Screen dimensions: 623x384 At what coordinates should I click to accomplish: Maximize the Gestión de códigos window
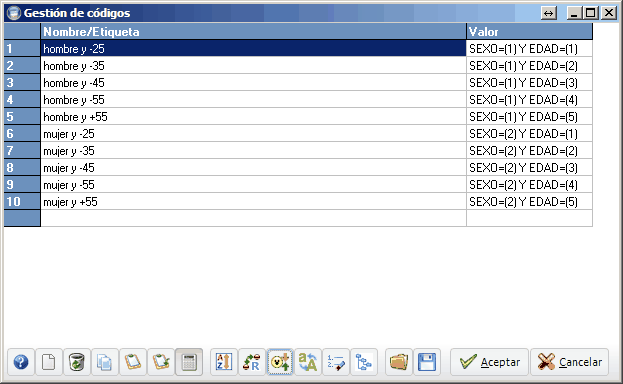click(x=591, y=13)
